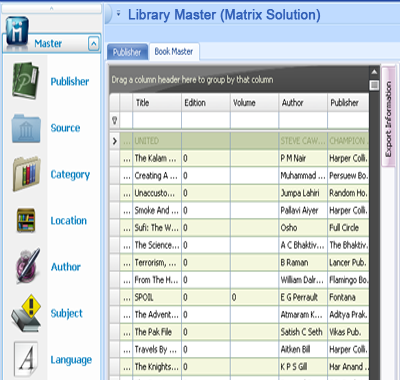The image size is (400, 380).
Task: Select the Sufi: The W... book row
Action: (x=239, y=228)
